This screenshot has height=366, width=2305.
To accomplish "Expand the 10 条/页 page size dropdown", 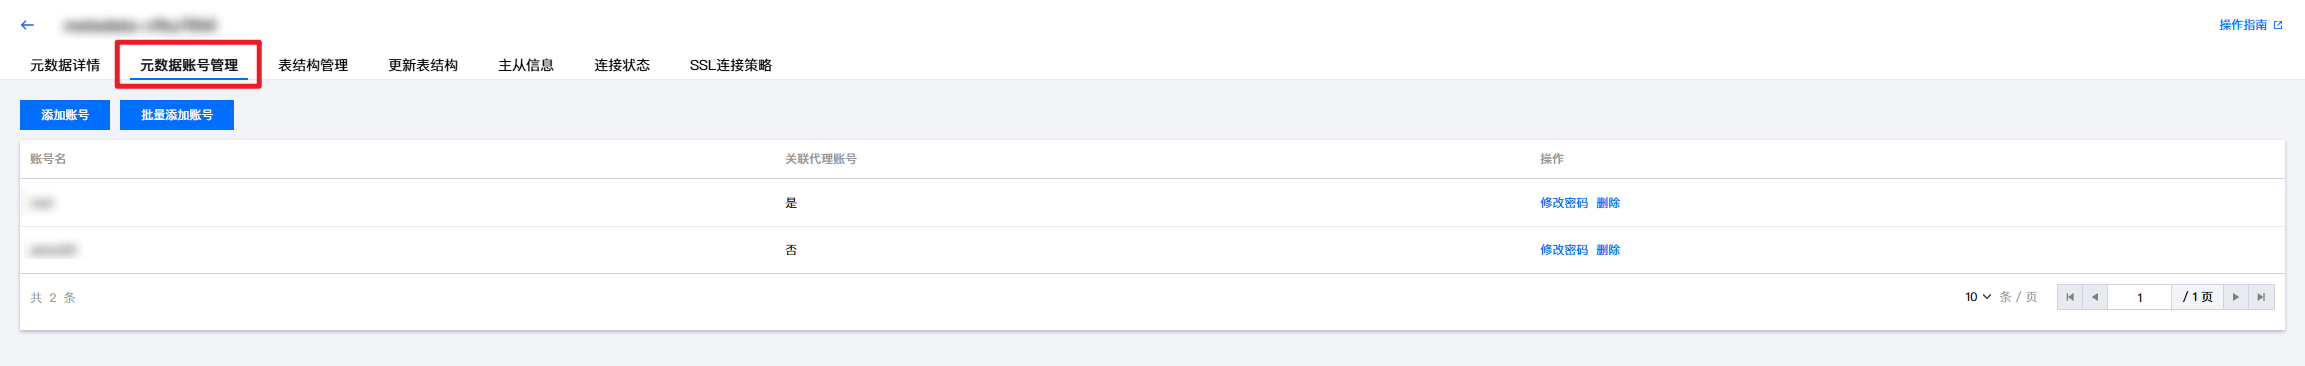I will [1978, 297].
